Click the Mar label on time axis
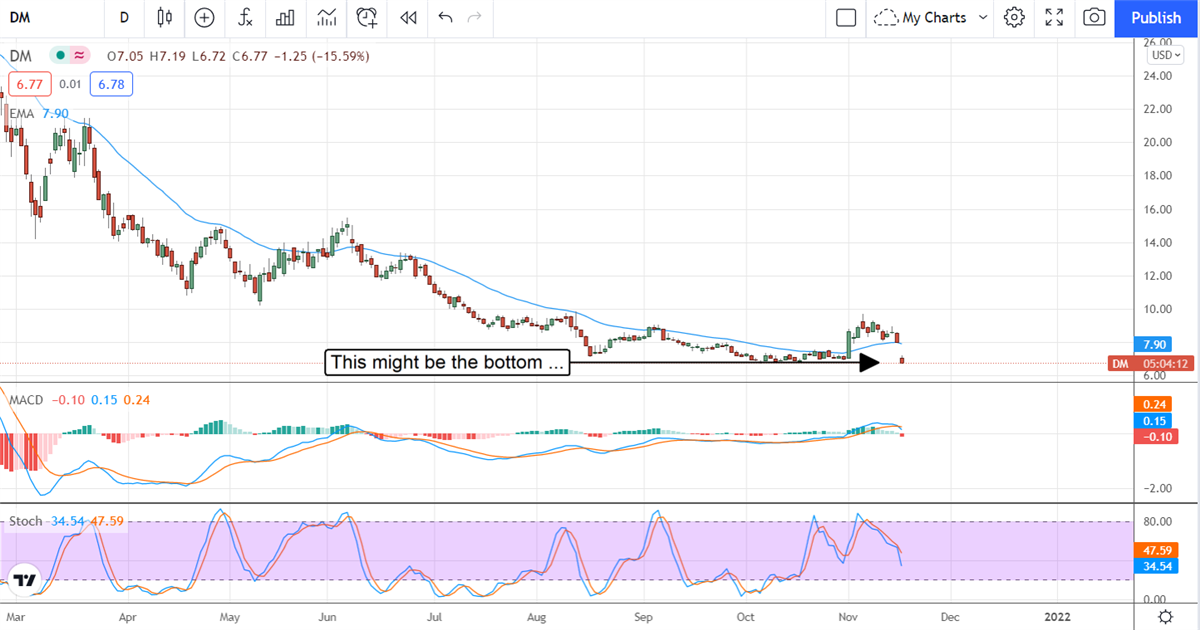This screenshot has width=1200, height=630. coord(18,617)
